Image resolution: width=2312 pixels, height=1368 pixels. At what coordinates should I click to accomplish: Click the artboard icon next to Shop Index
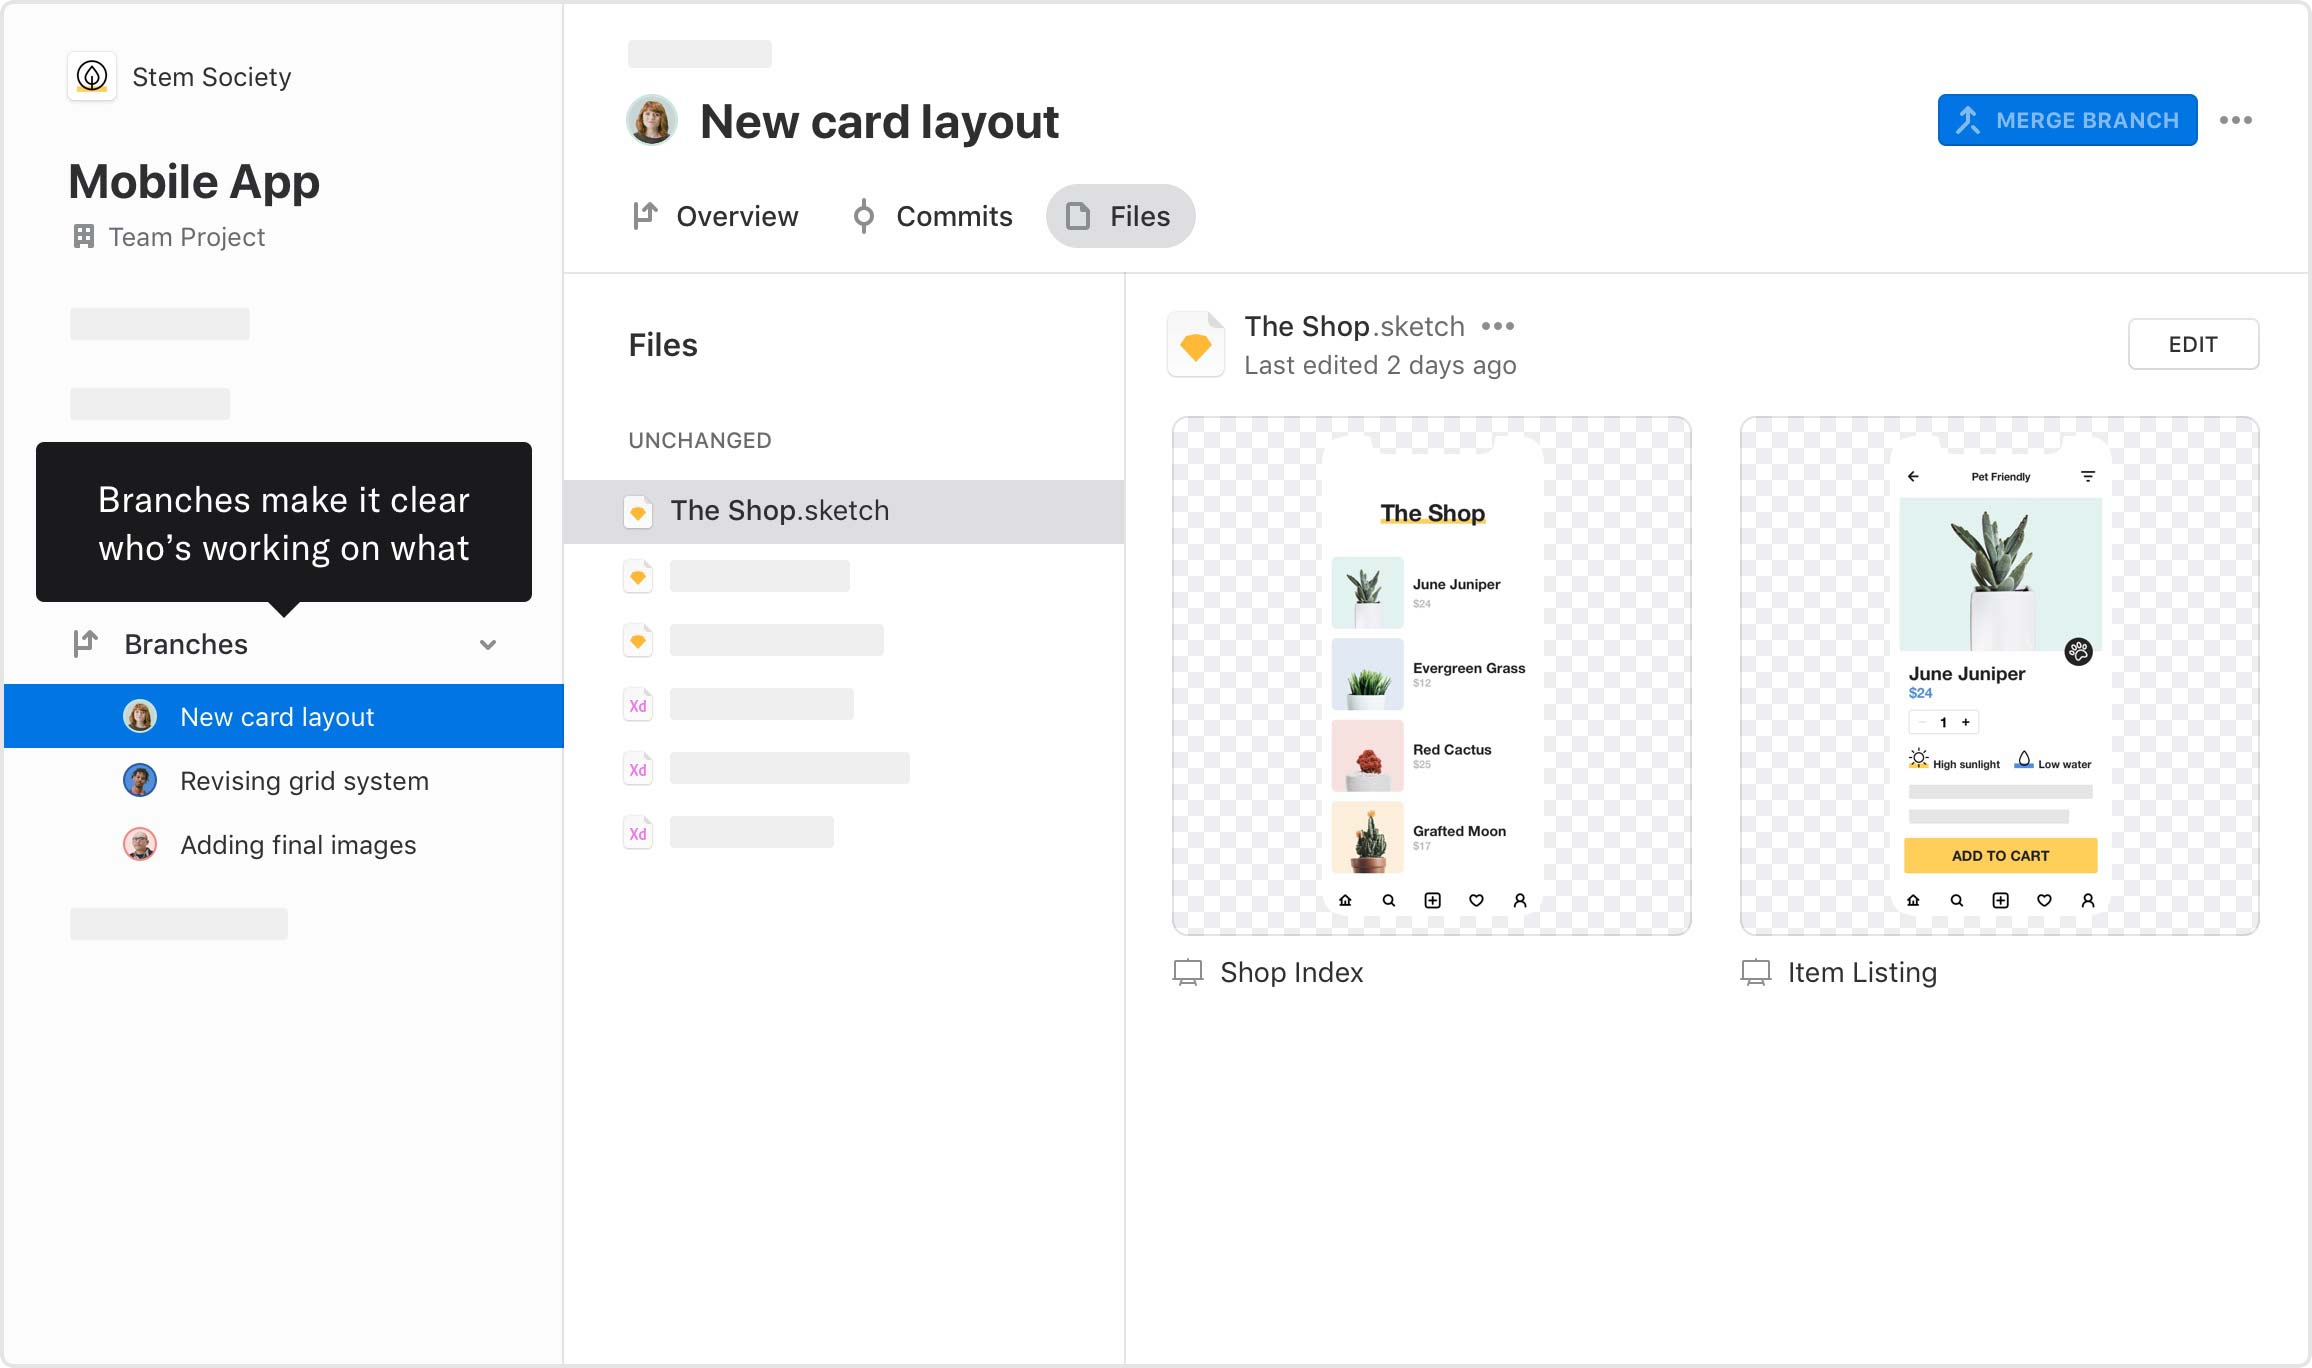coord(1188,972)
